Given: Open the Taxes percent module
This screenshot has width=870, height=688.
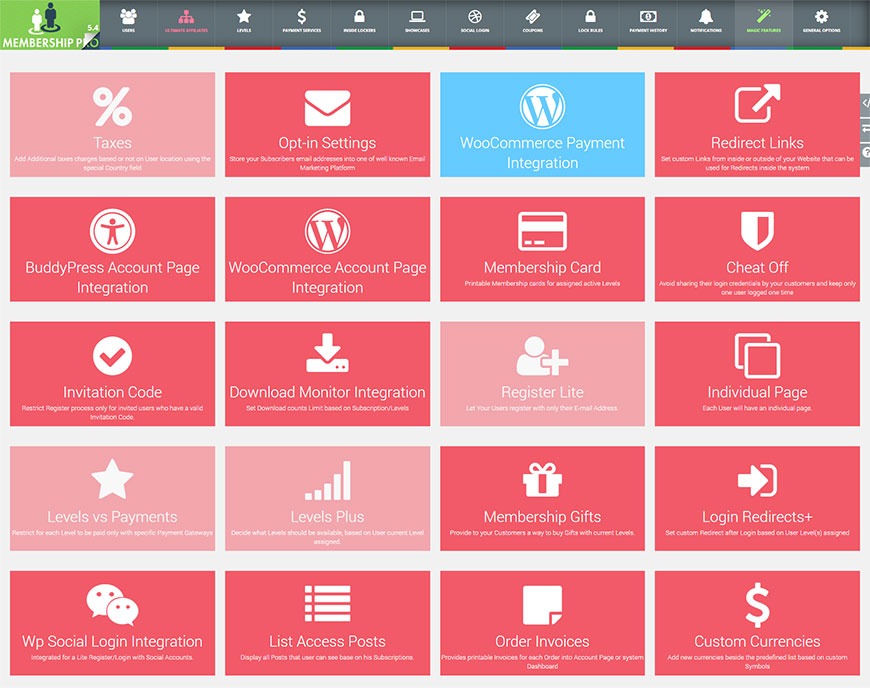Looking at the screenshot, I should click(x=112, y=125).
